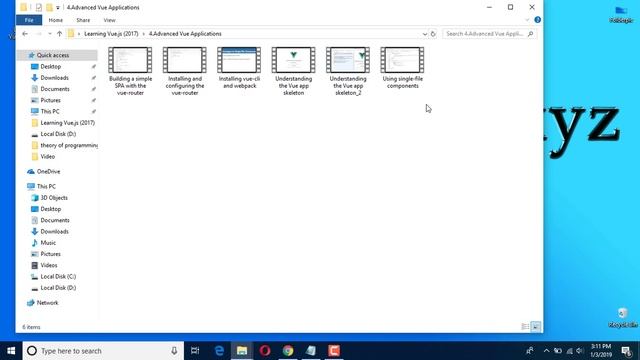640x360 pixels.
Task: Open Learning Vue.js (2017) folder in sidebar
Action: click(x=67, y=122)
